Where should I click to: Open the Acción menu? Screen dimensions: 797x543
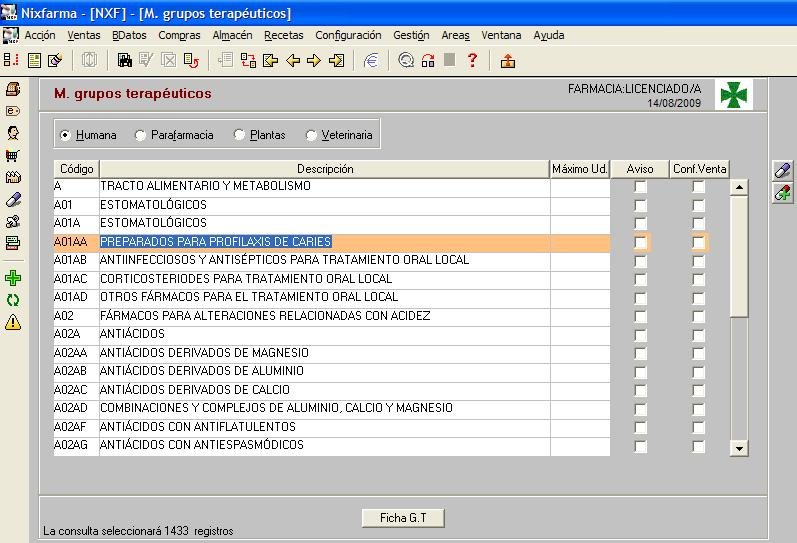(x=40, y=35)
